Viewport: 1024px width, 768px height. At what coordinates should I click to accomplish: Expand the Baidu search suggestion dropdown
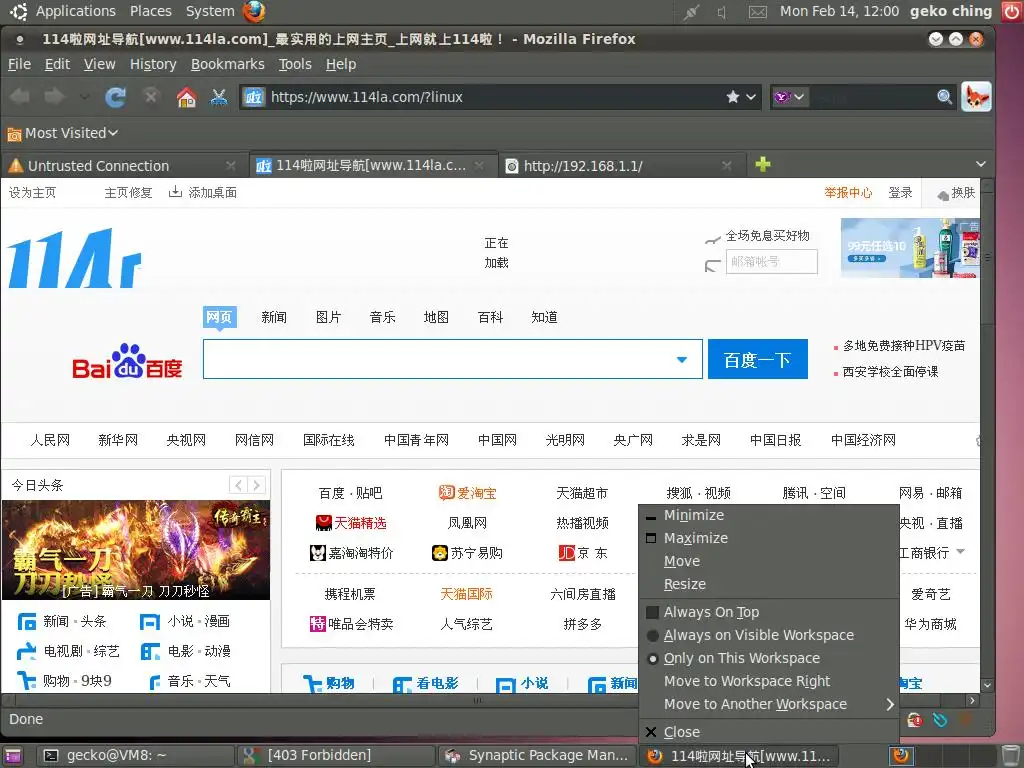point(682,359)
